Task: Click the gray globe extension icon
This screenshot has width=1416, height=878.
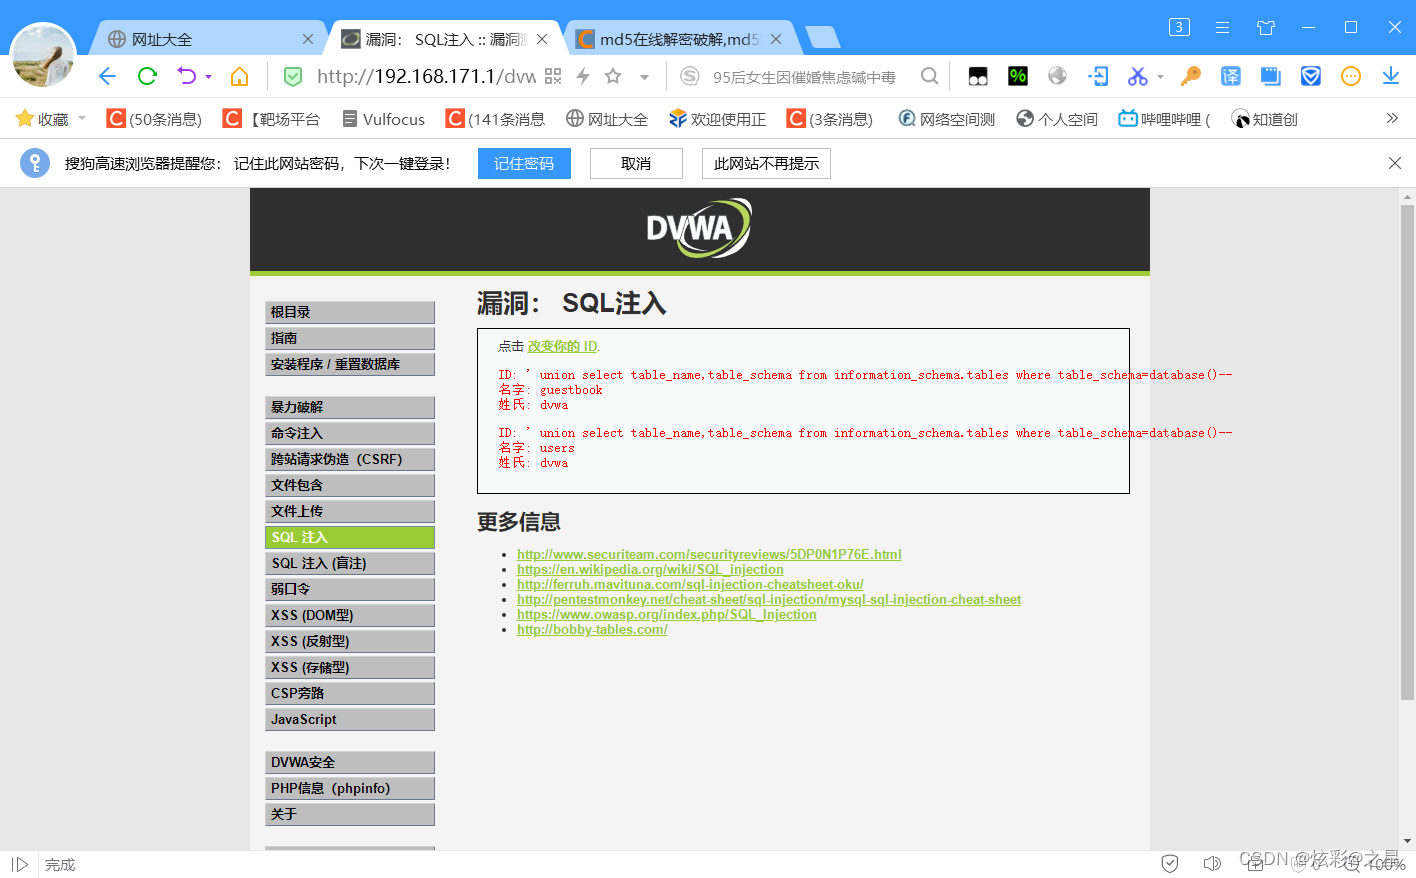Action: (x=1057, y=76)
